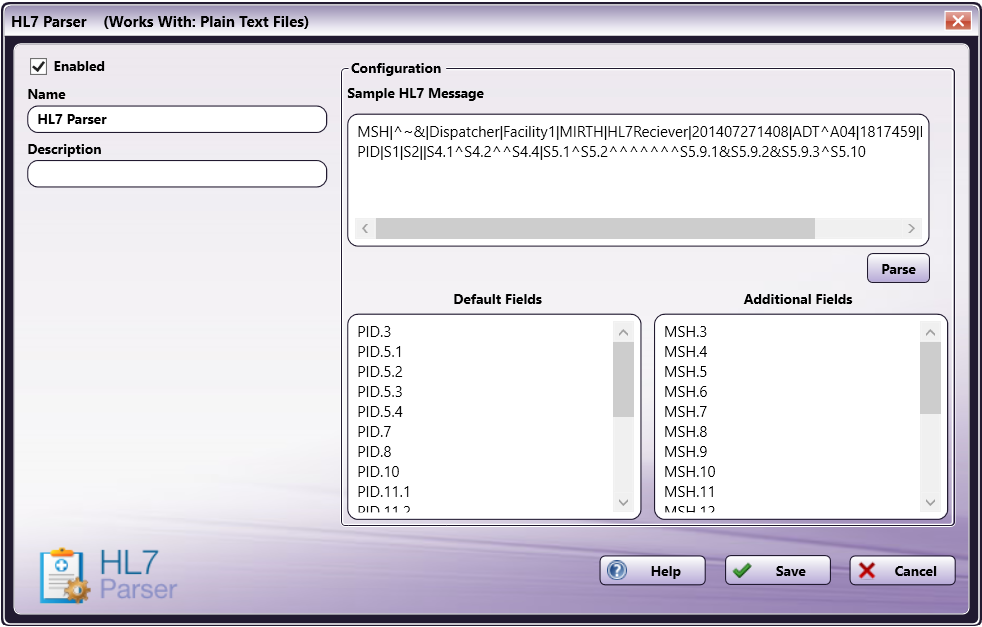Select MSH.10 in Additional Fields
The image size is (982, 627).
(690, 472)
